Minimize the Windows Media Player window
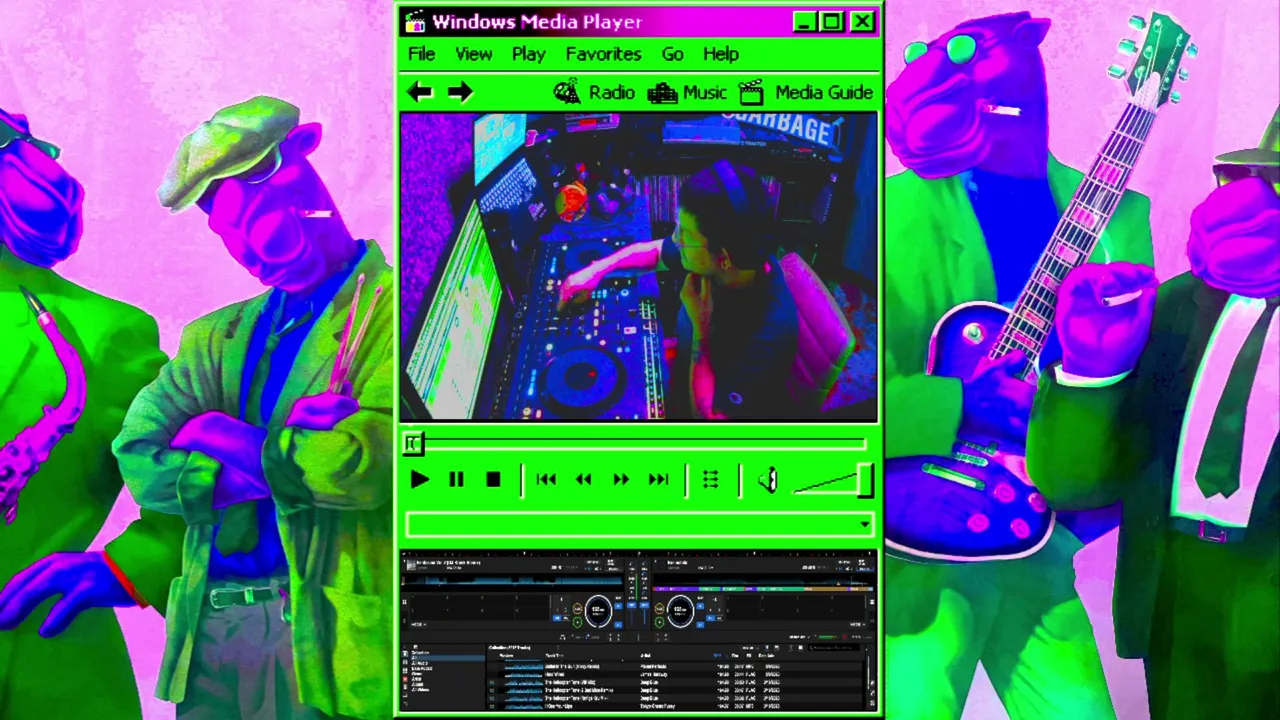 [804, 21]
